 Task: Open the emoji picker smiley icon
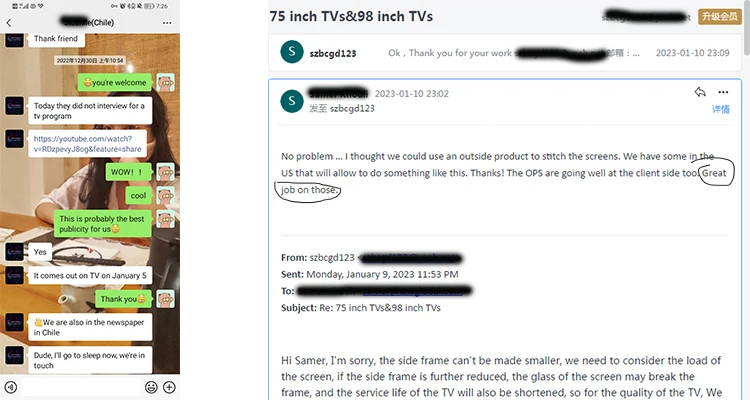pos(151,387)
